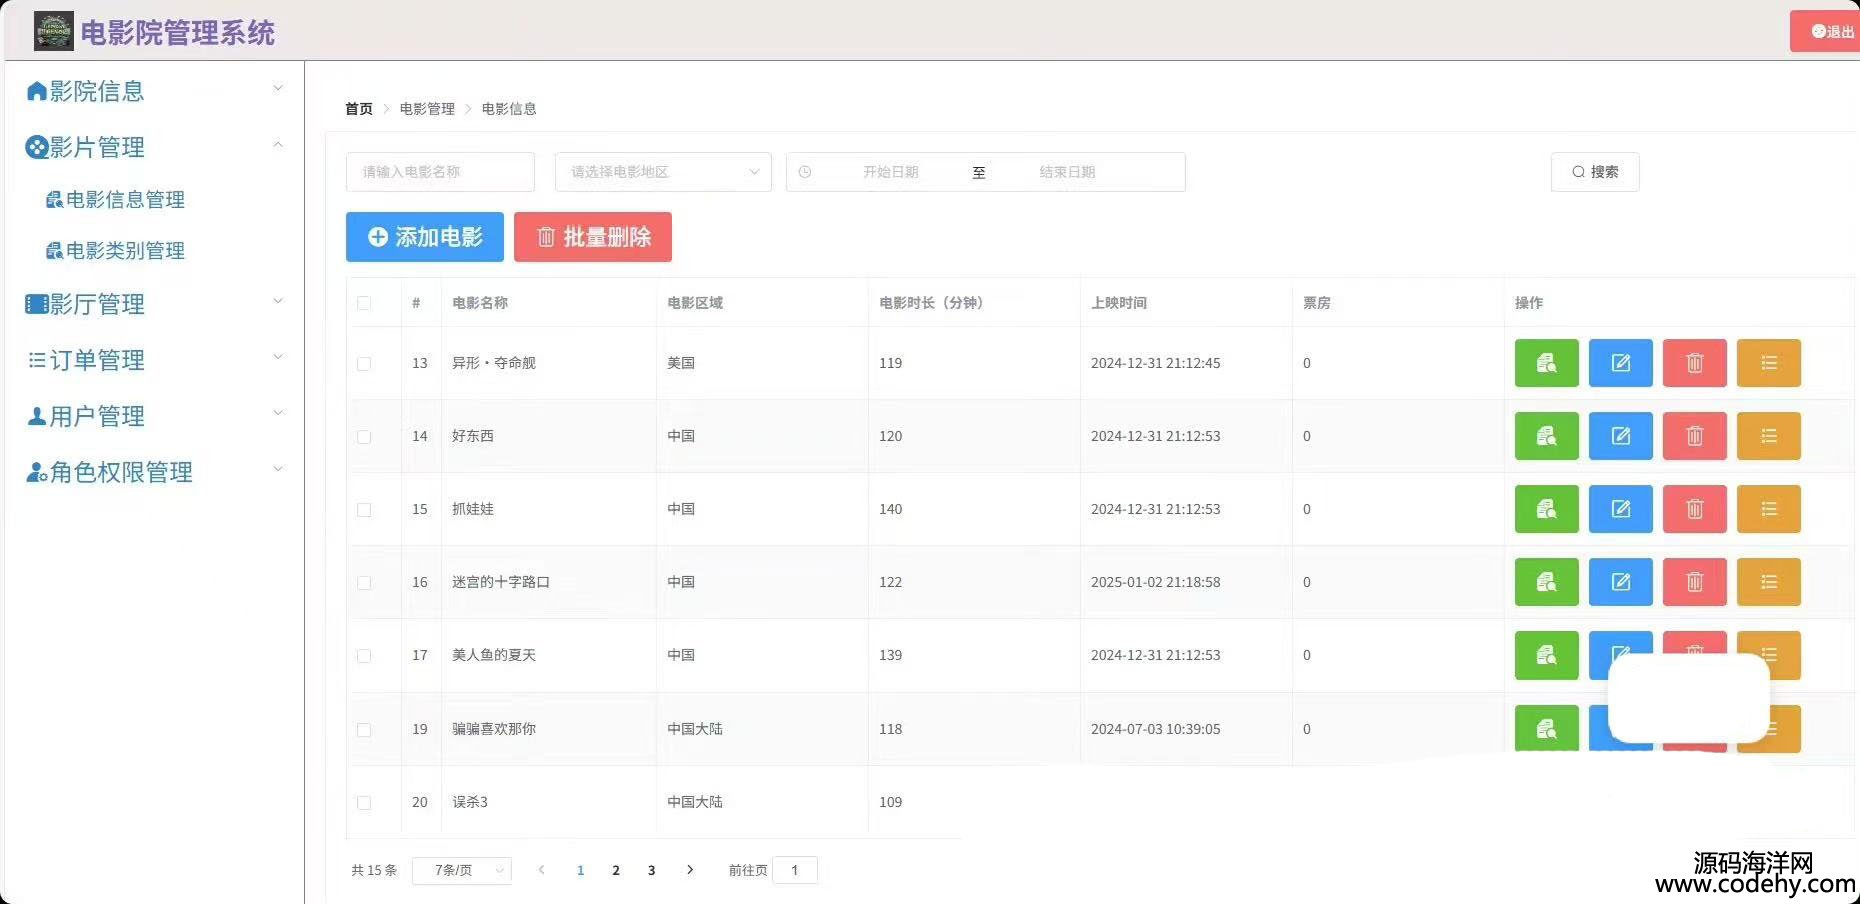Open 电影类别管理 in the sidebar

tap(125, 251)
